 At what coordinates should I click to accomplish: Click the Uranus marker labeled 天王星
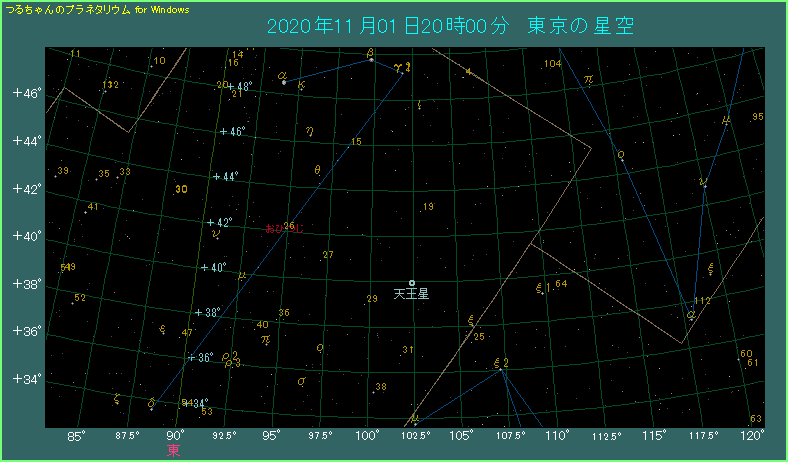coord(412,283)
